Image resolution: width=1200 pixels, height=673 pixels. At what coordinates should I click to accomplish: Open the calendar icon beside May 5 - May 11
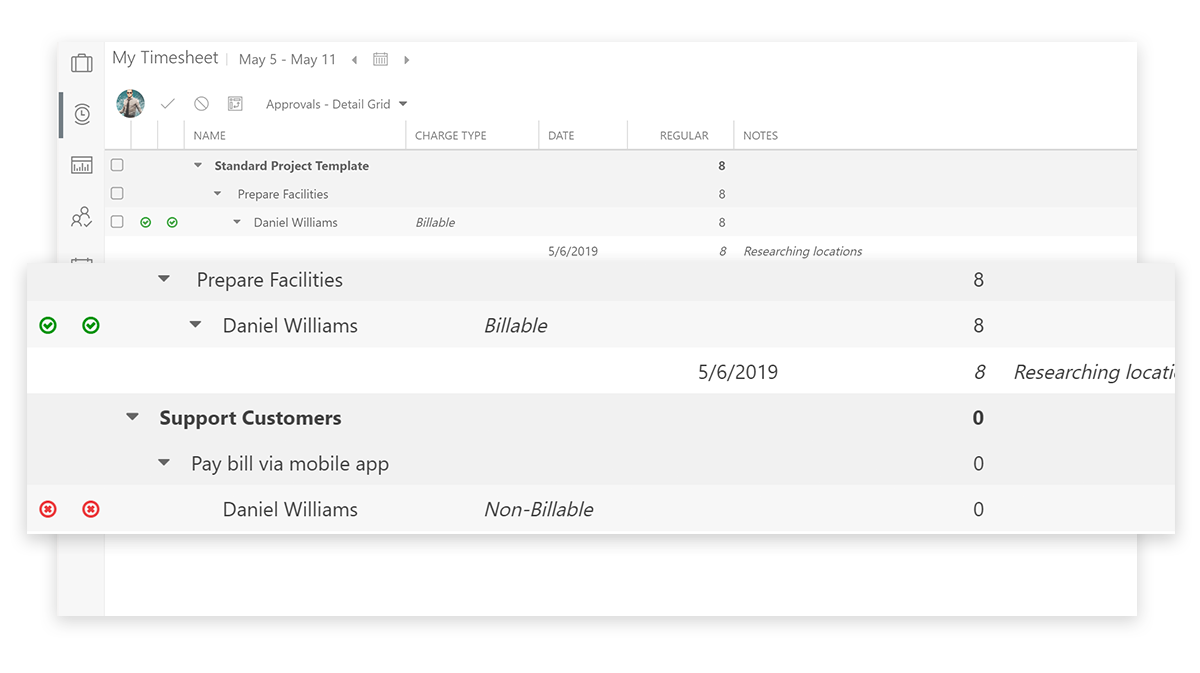pos(380,59)
